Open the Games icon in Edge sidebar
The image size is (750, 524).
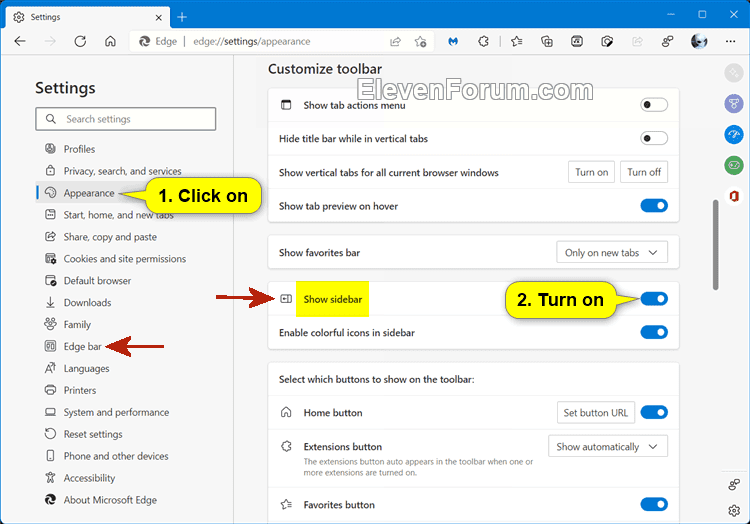(x=734, y=165)
